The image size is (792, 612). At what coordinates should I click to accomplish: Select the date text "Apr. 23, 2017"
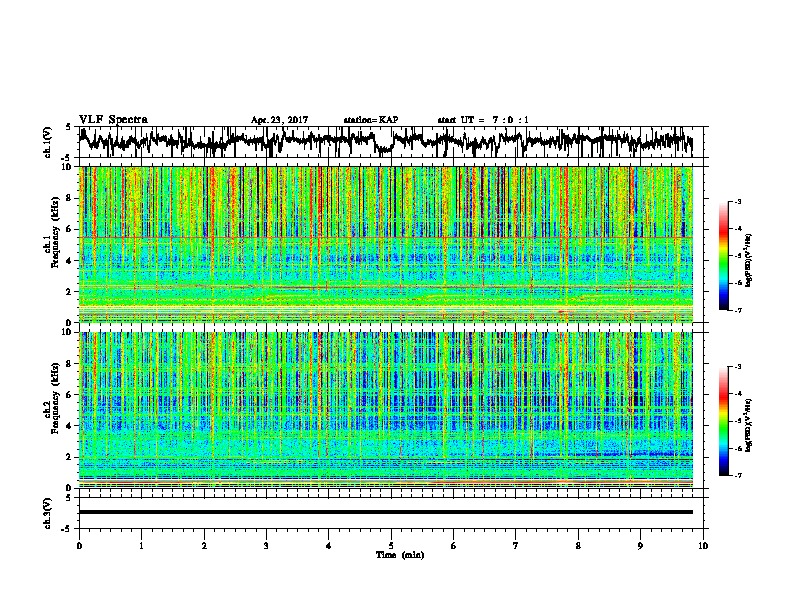279,120
